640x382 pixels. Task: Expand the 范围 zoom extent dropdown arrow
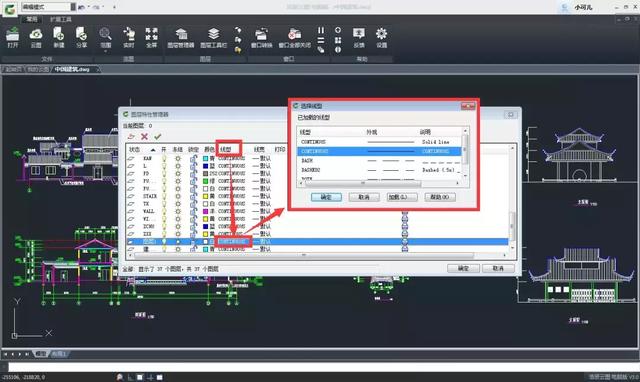coord(105,51)
